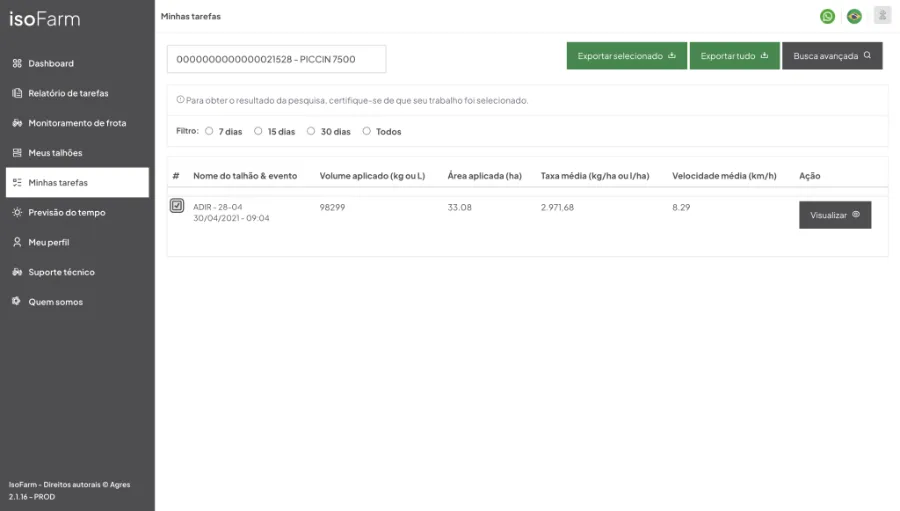Click the info icon beside search hint
The width and height of the screenshot is (900, 511).
[180, 100]
